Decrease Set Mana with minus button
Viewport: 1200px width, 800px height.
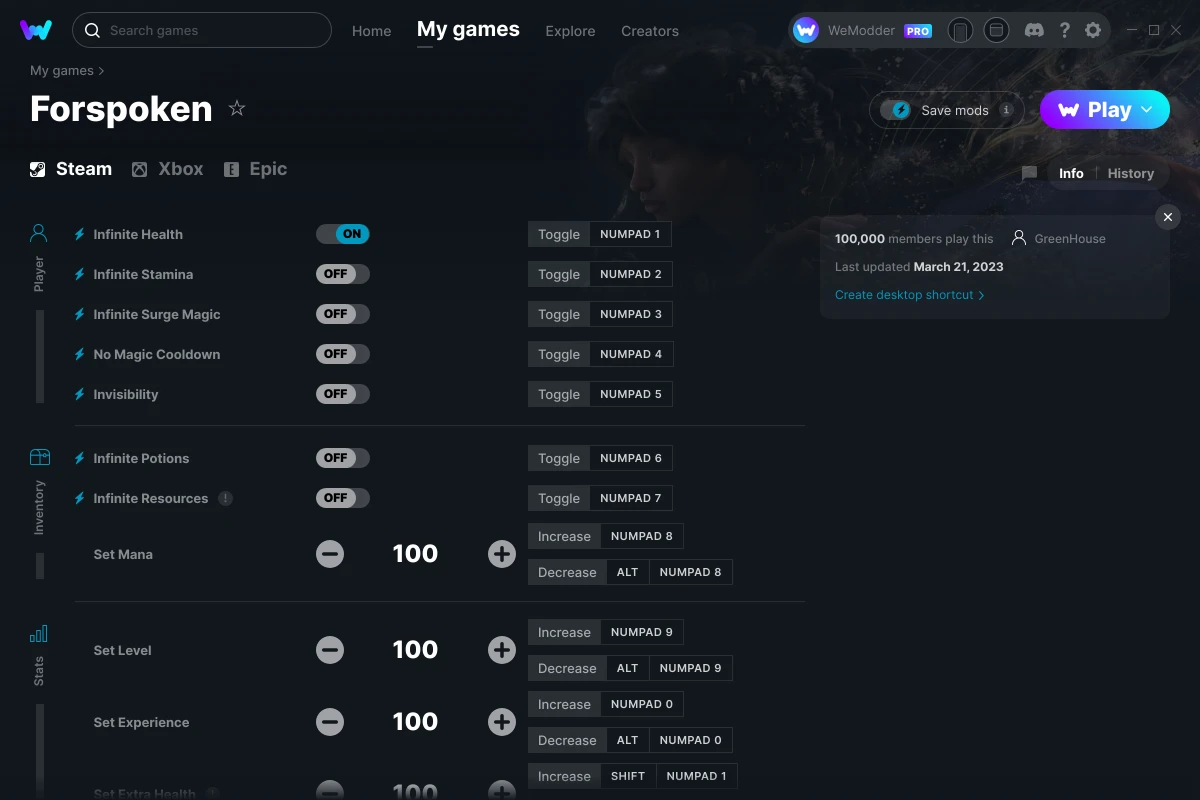tap(330, 554)
